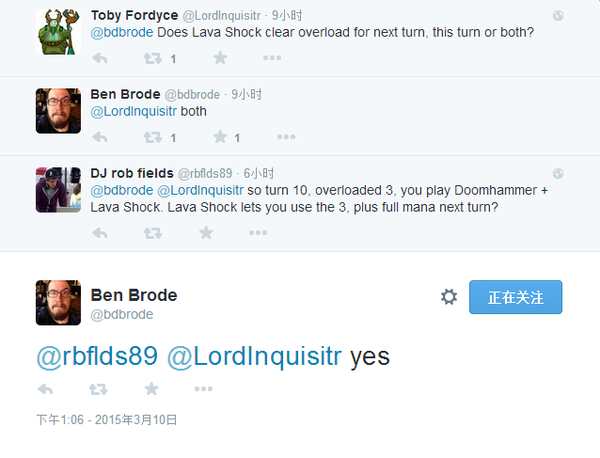
Task: Open the tweet timestamp 2015年3月10日
Action: (x=106, y=420)
